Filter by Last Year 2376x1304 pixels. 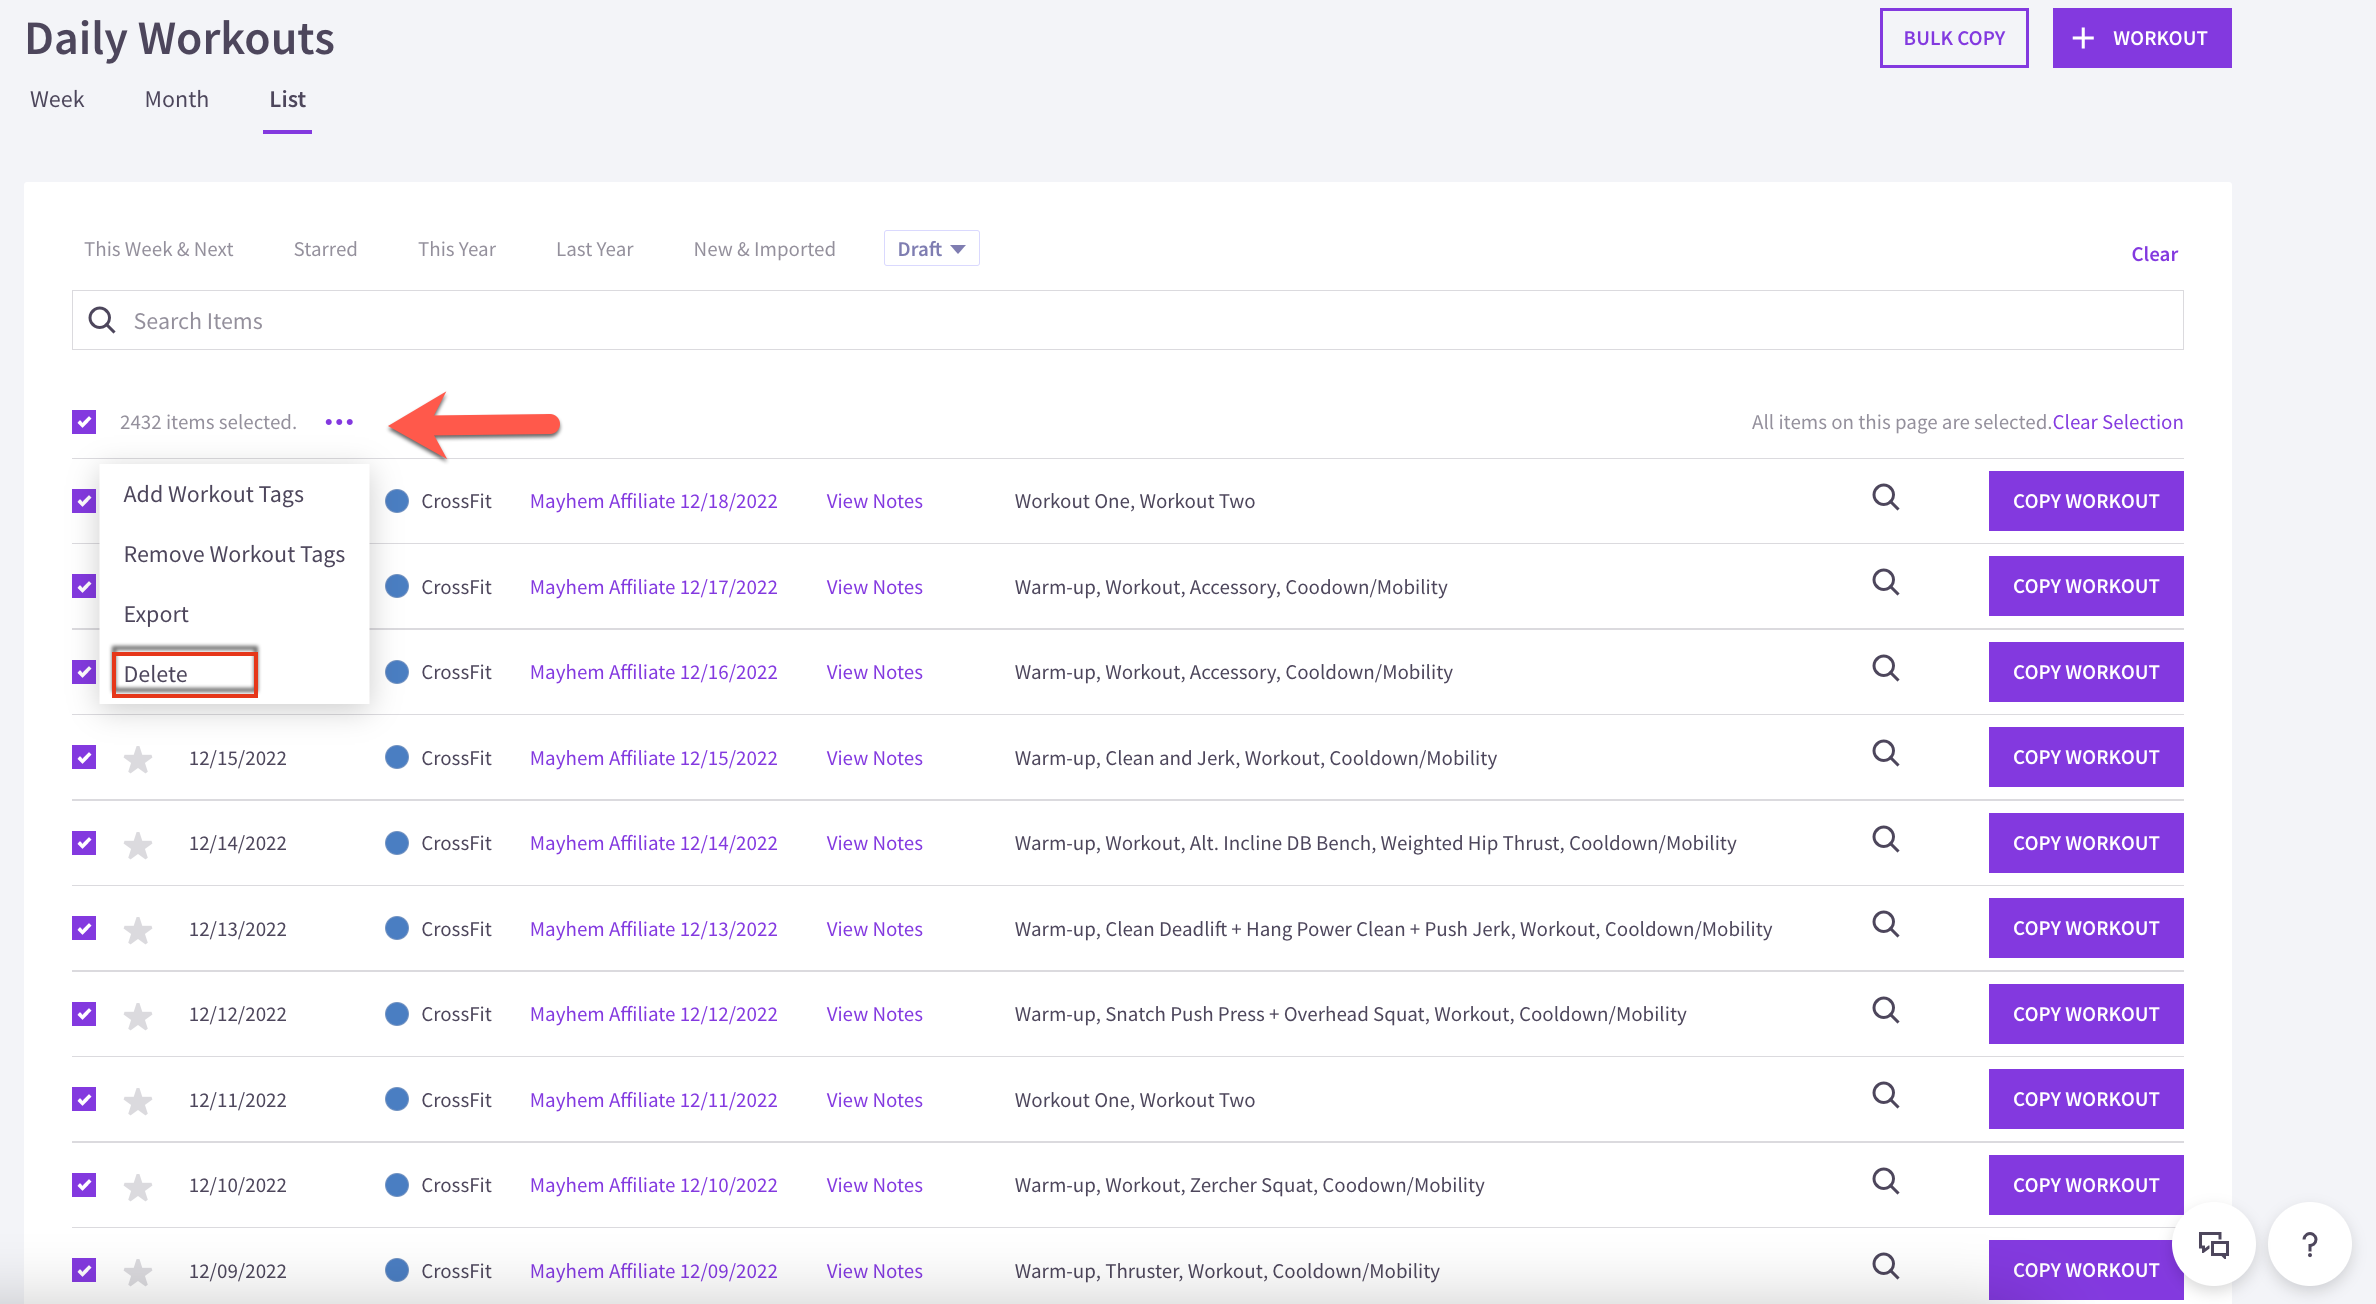click(595, 249)
